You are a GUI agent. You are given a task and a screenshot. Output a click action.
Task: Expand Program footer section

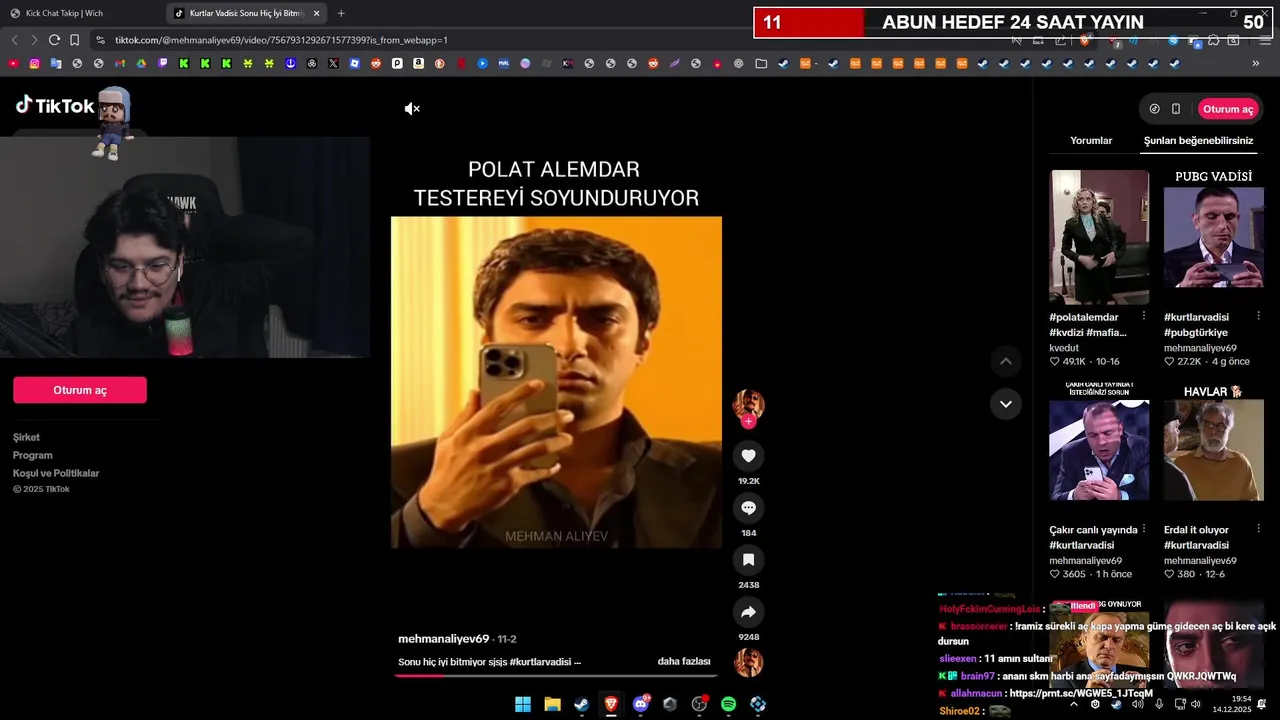point(32,455)
